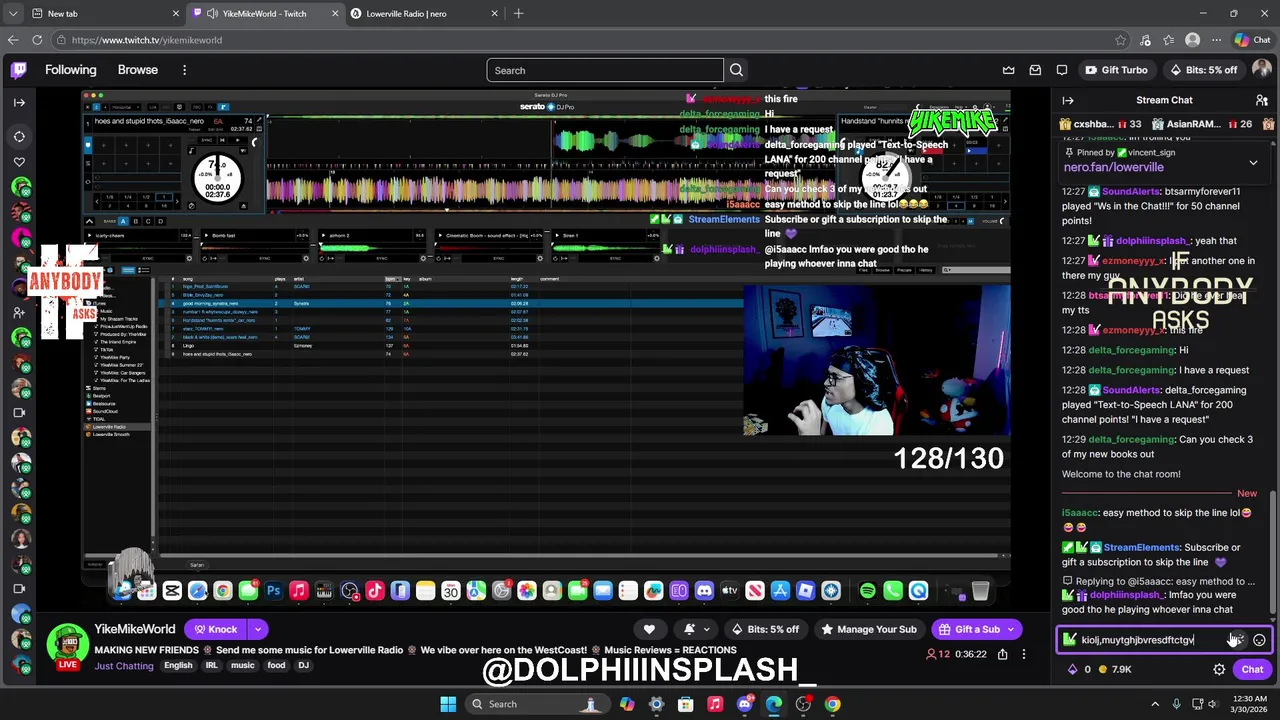Close the YikeMikeWorld Twitch tab
The width and height of the screenshot is (1280, 720).
334,14
